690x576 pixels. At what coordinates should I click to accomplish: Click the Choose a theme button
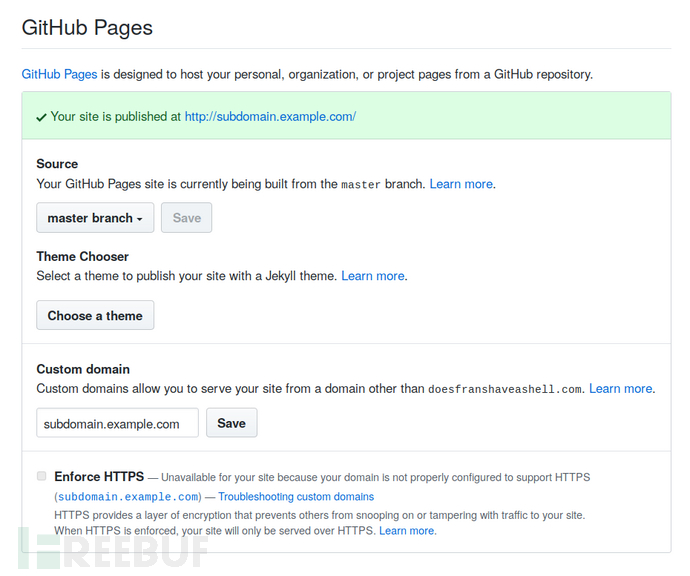click(x=95, y=316)
